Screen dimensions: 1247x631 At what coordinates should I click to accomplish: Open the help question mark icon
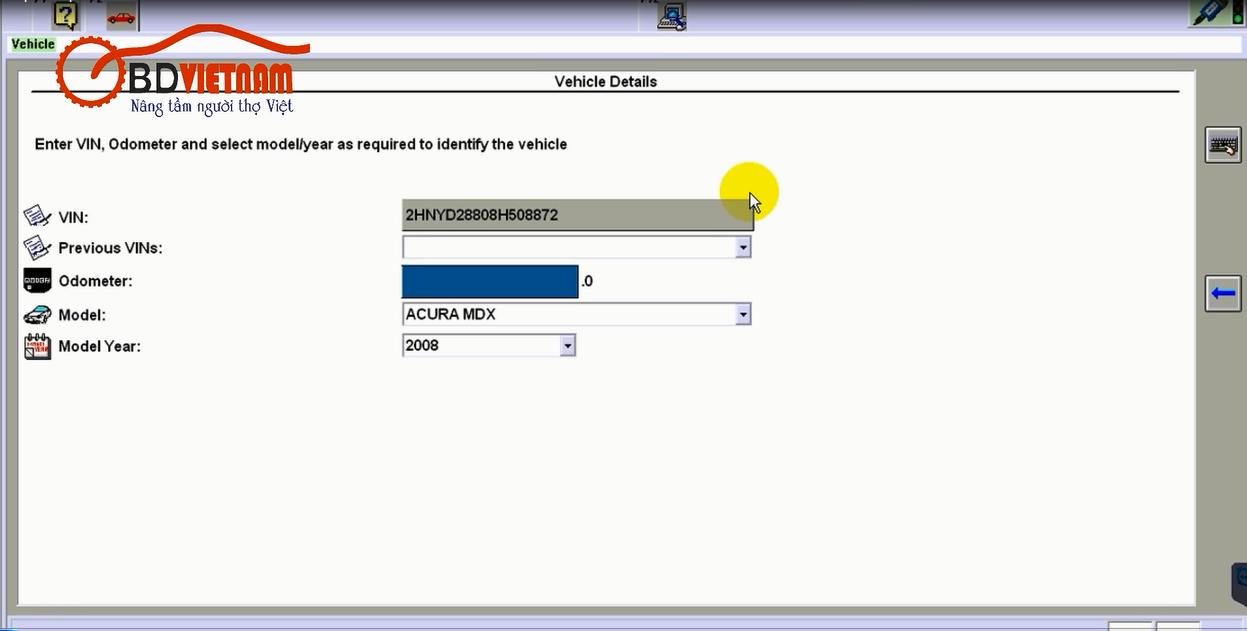click(x=65, y=15)
